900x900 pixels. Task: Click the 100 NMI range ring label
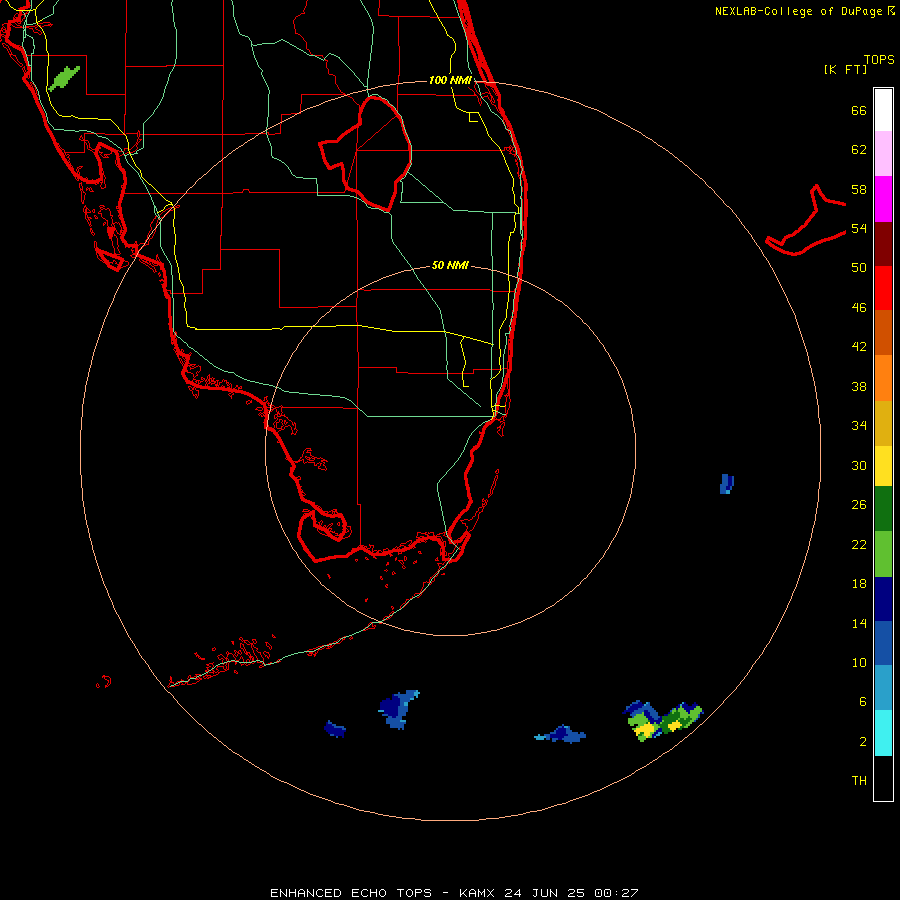tap(450, 80)
